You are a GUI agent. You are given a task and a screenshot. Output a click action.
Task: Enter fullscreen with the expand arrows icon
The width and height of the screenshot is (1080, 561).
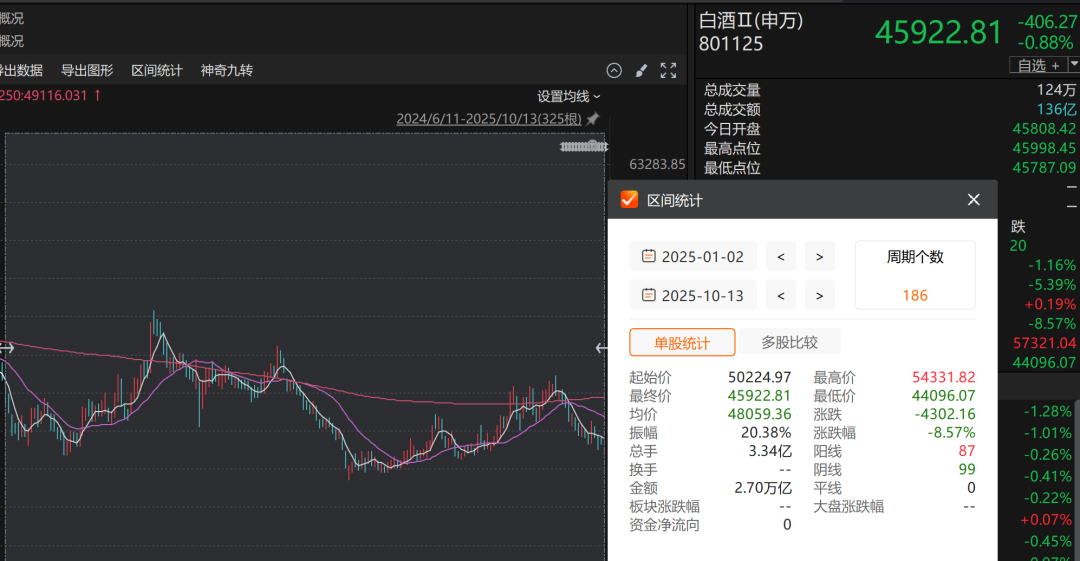669,70
